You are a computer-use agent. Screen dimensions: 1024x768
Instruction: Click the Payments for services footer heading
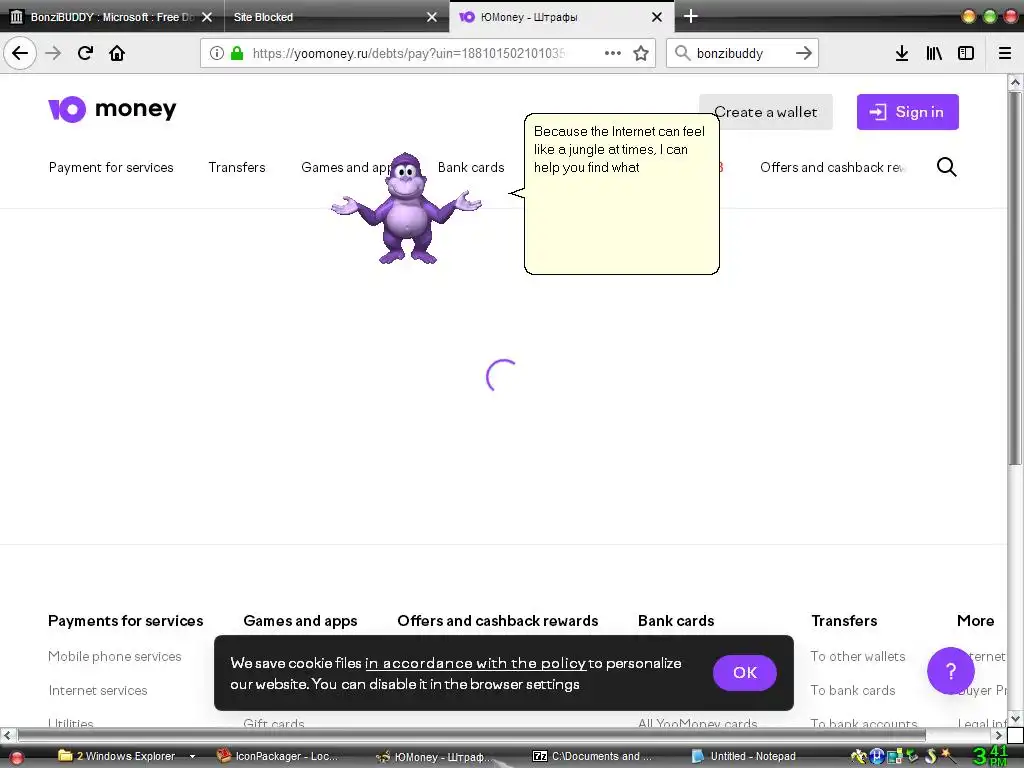click(x=125, y=620)
